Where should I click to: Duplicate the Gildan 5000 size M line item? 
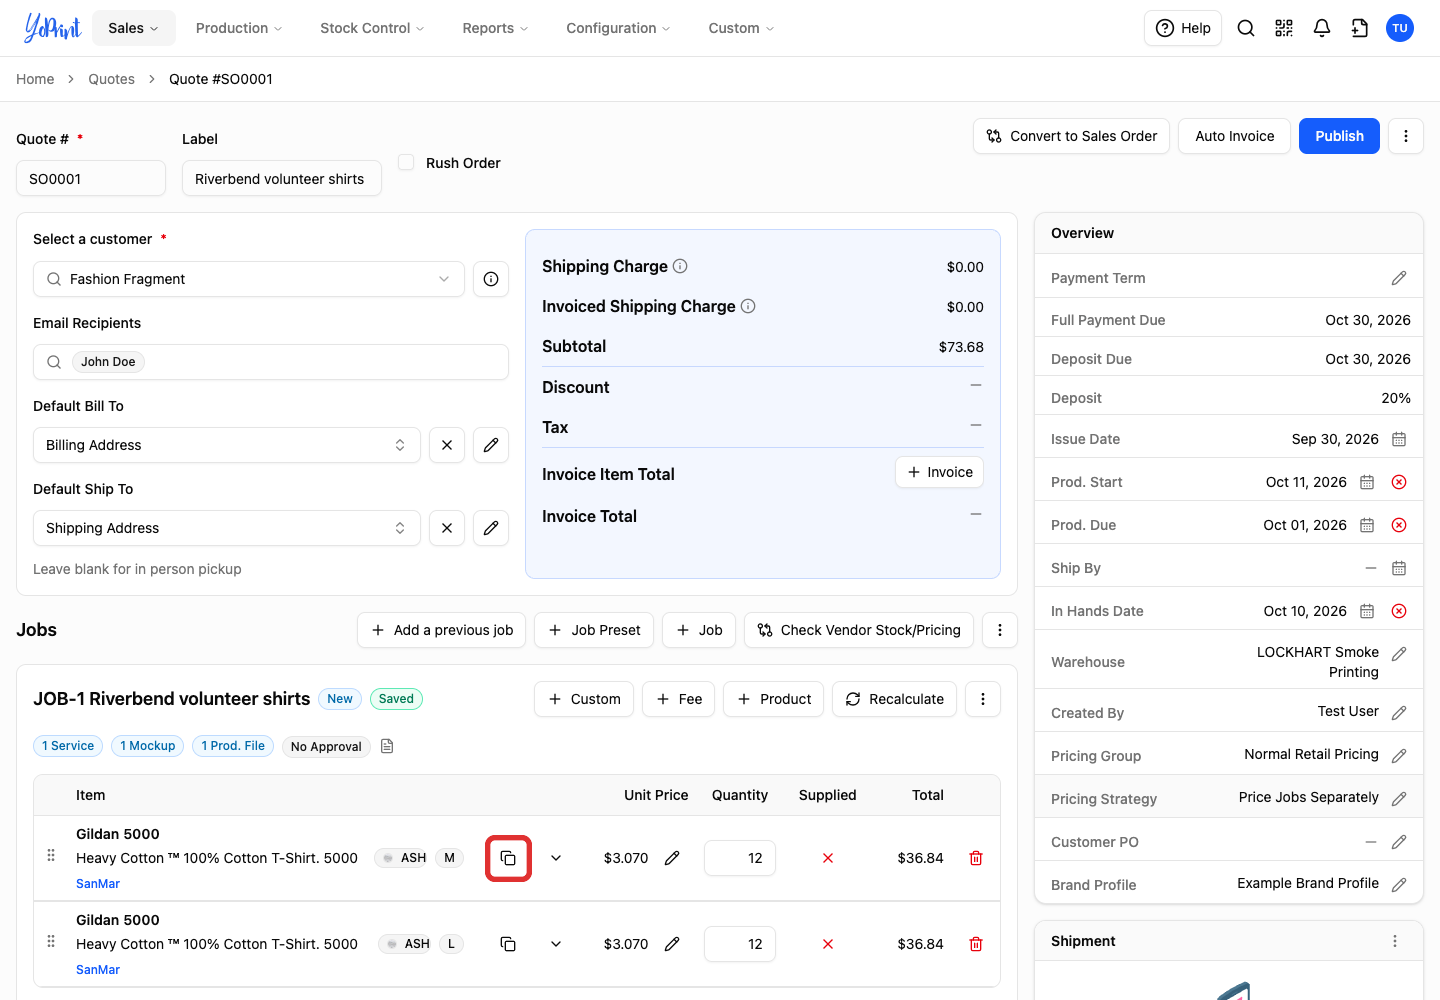[x=508, y=858]
